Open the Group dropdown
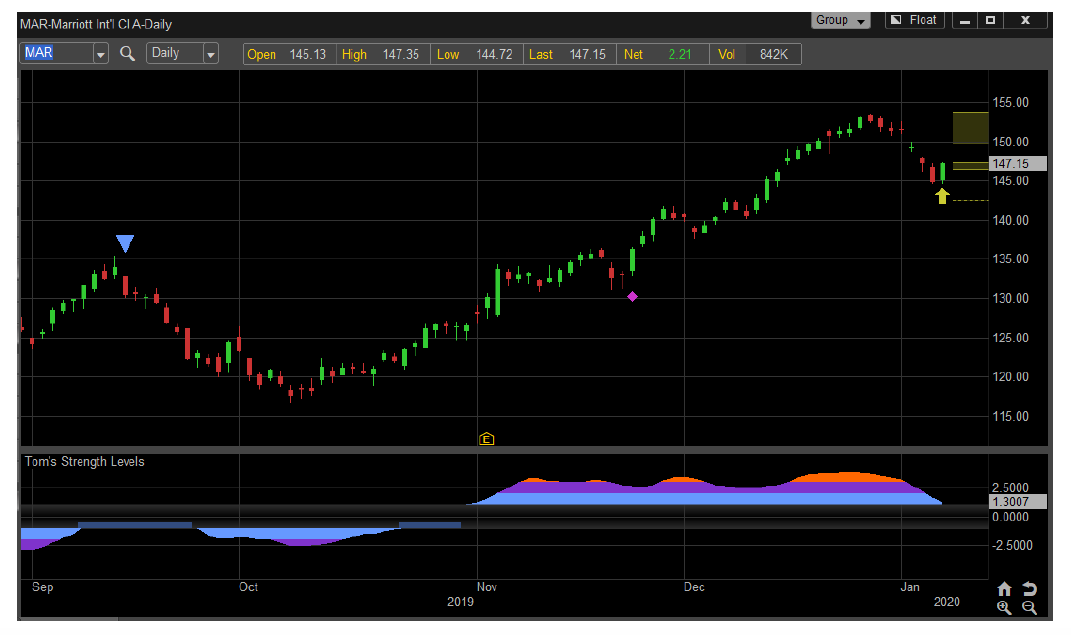Viewport: 1071px width, 635px height. (x=841, y=20)
